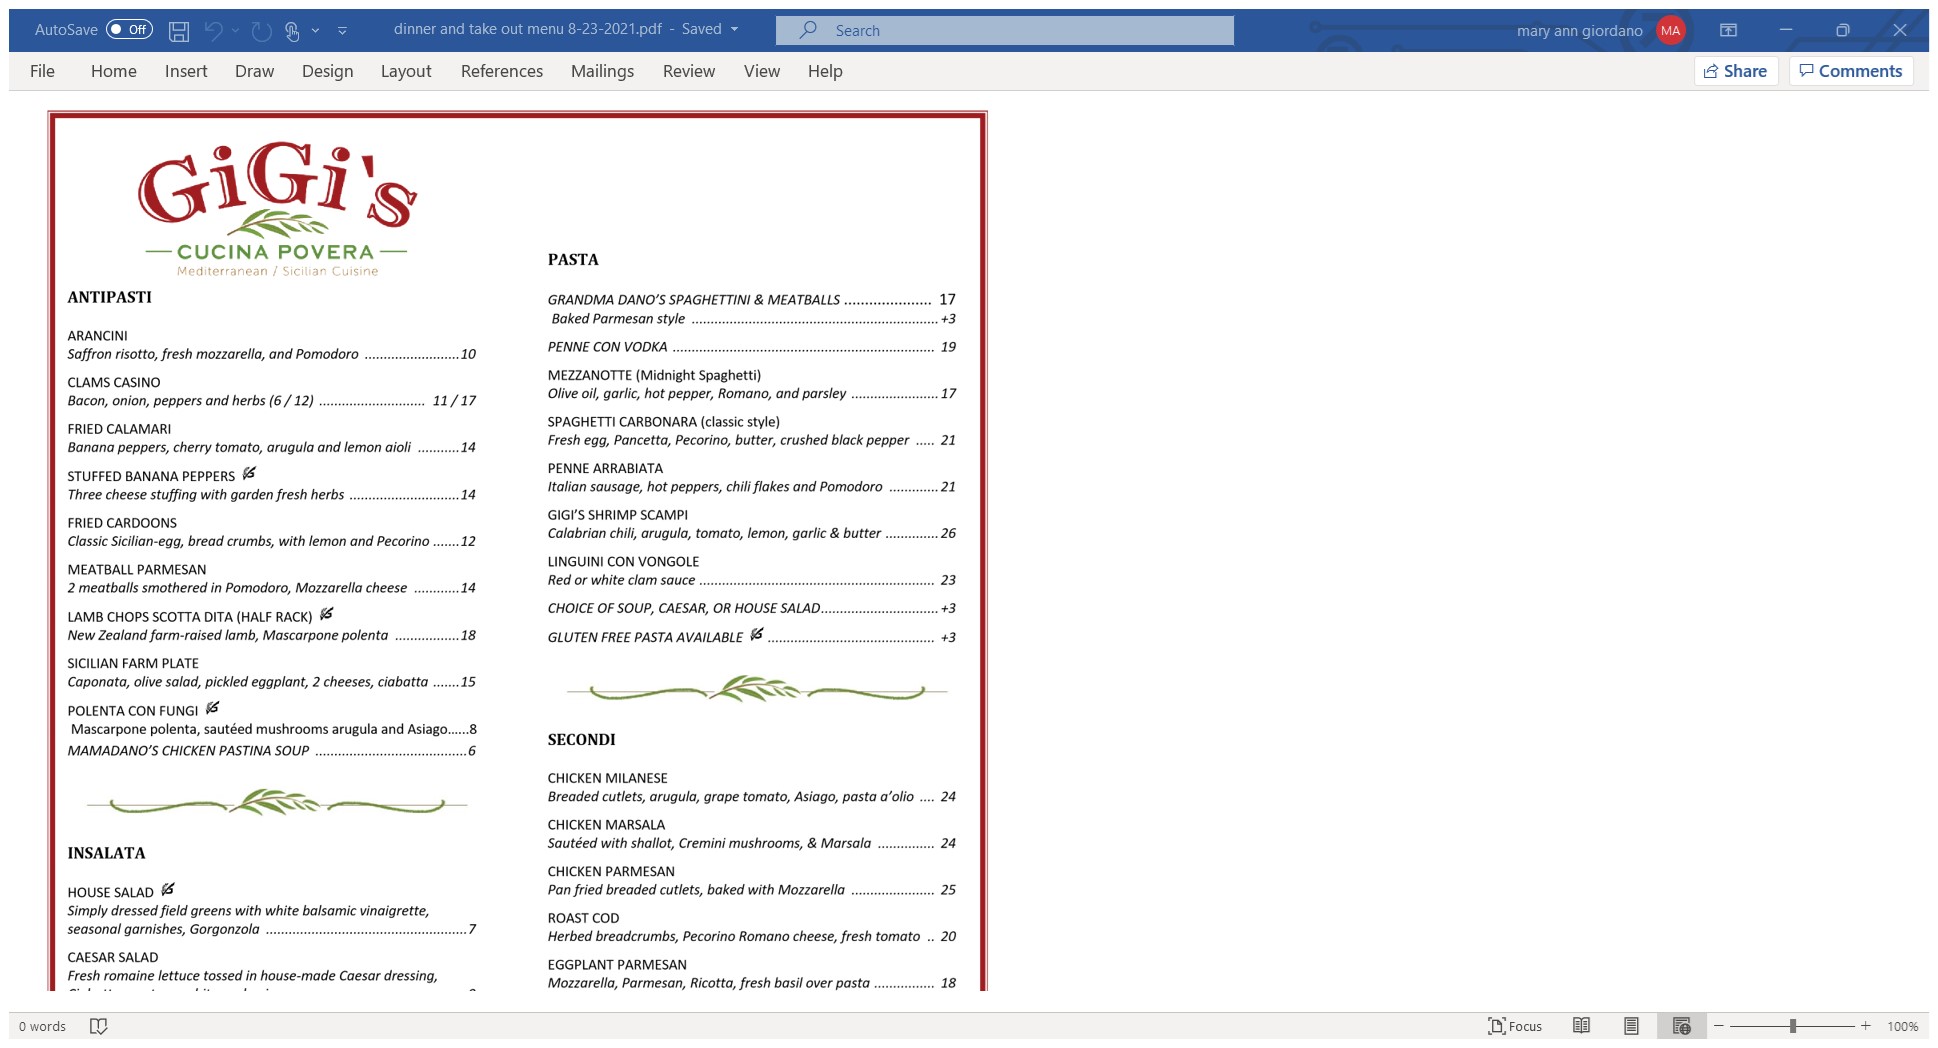The height and width of the screenshot is (1048, 1938).
Task: Click the zoom slider handle
Action: [x=1793, y=1026]
